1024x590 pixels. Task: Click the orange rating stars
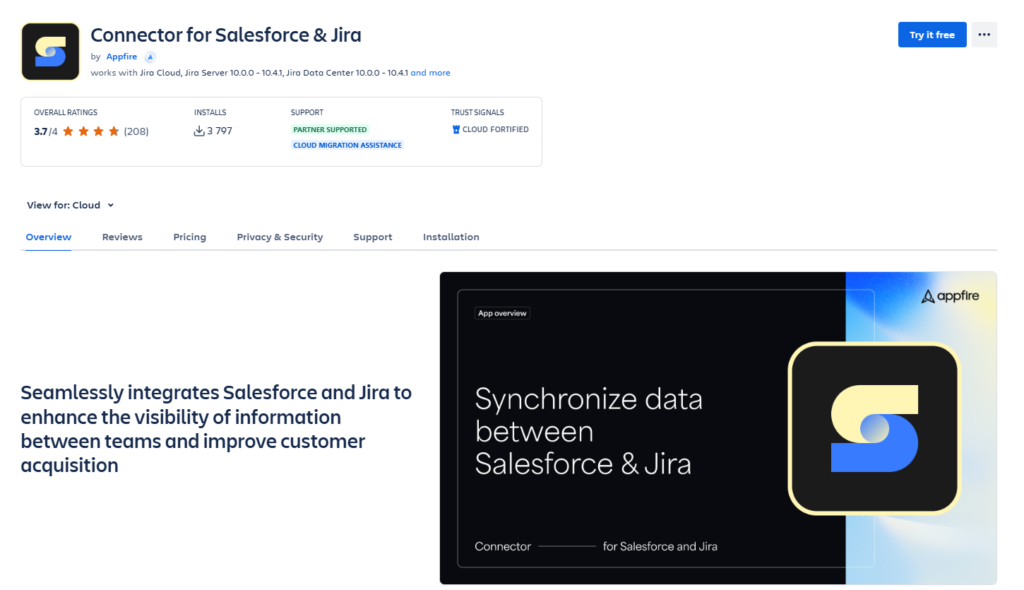coord(91,131)
